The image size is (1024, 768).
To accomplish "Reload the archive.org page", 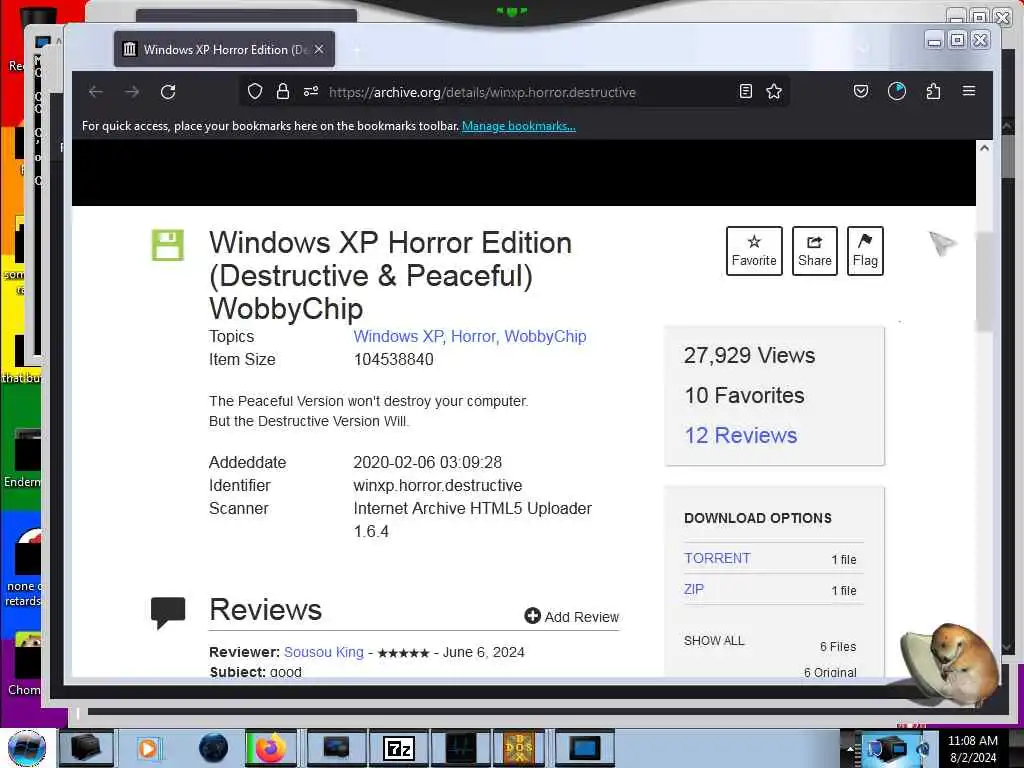I will (x=168, y=92).
